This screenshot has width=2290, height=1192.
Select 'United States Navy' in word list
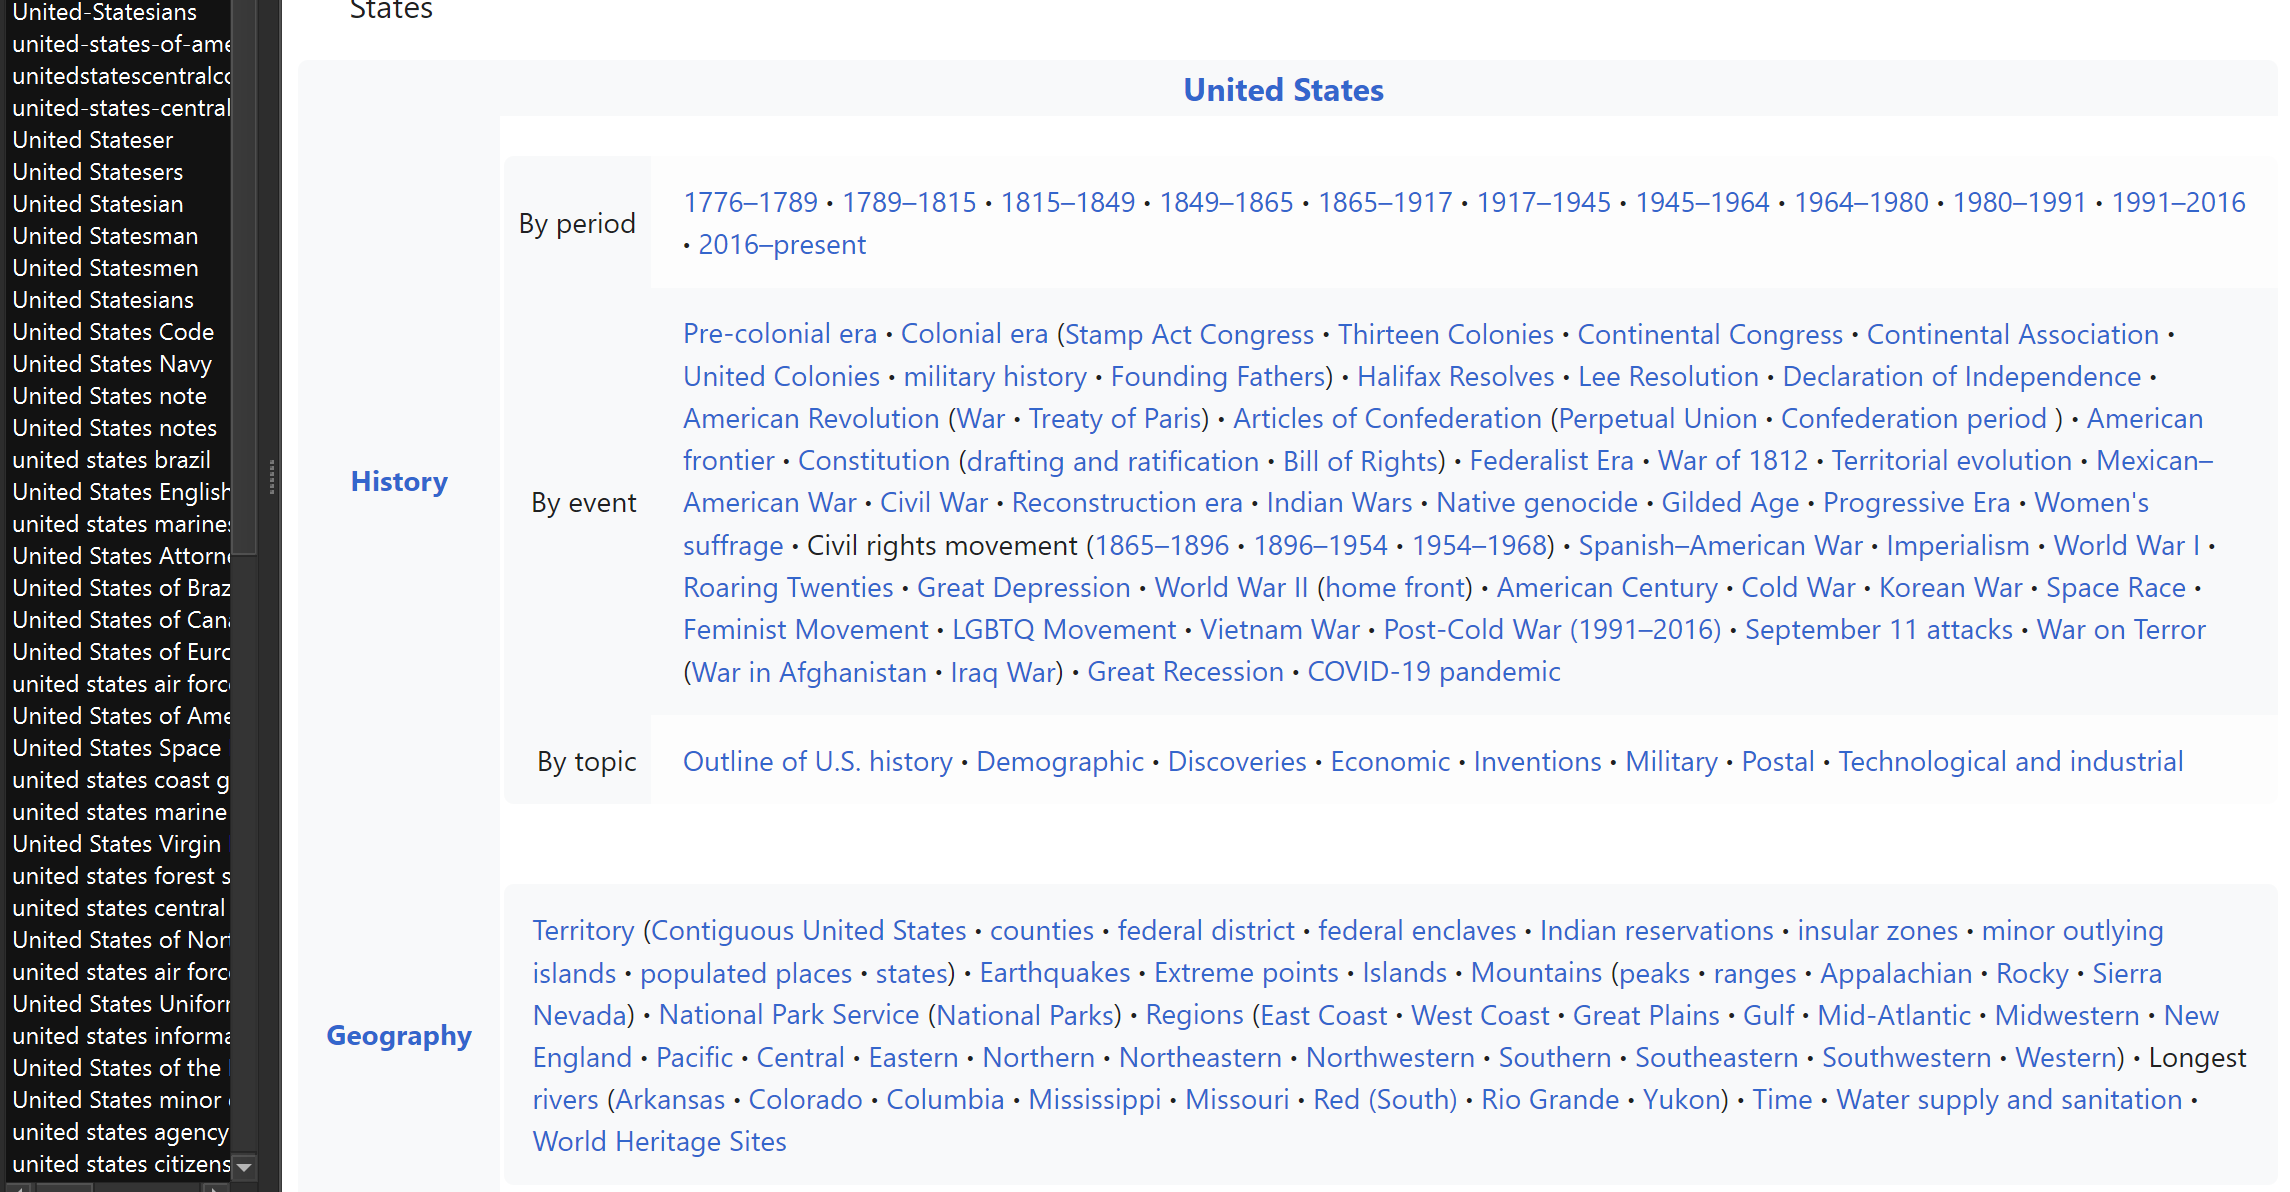[x=112, y=364]
